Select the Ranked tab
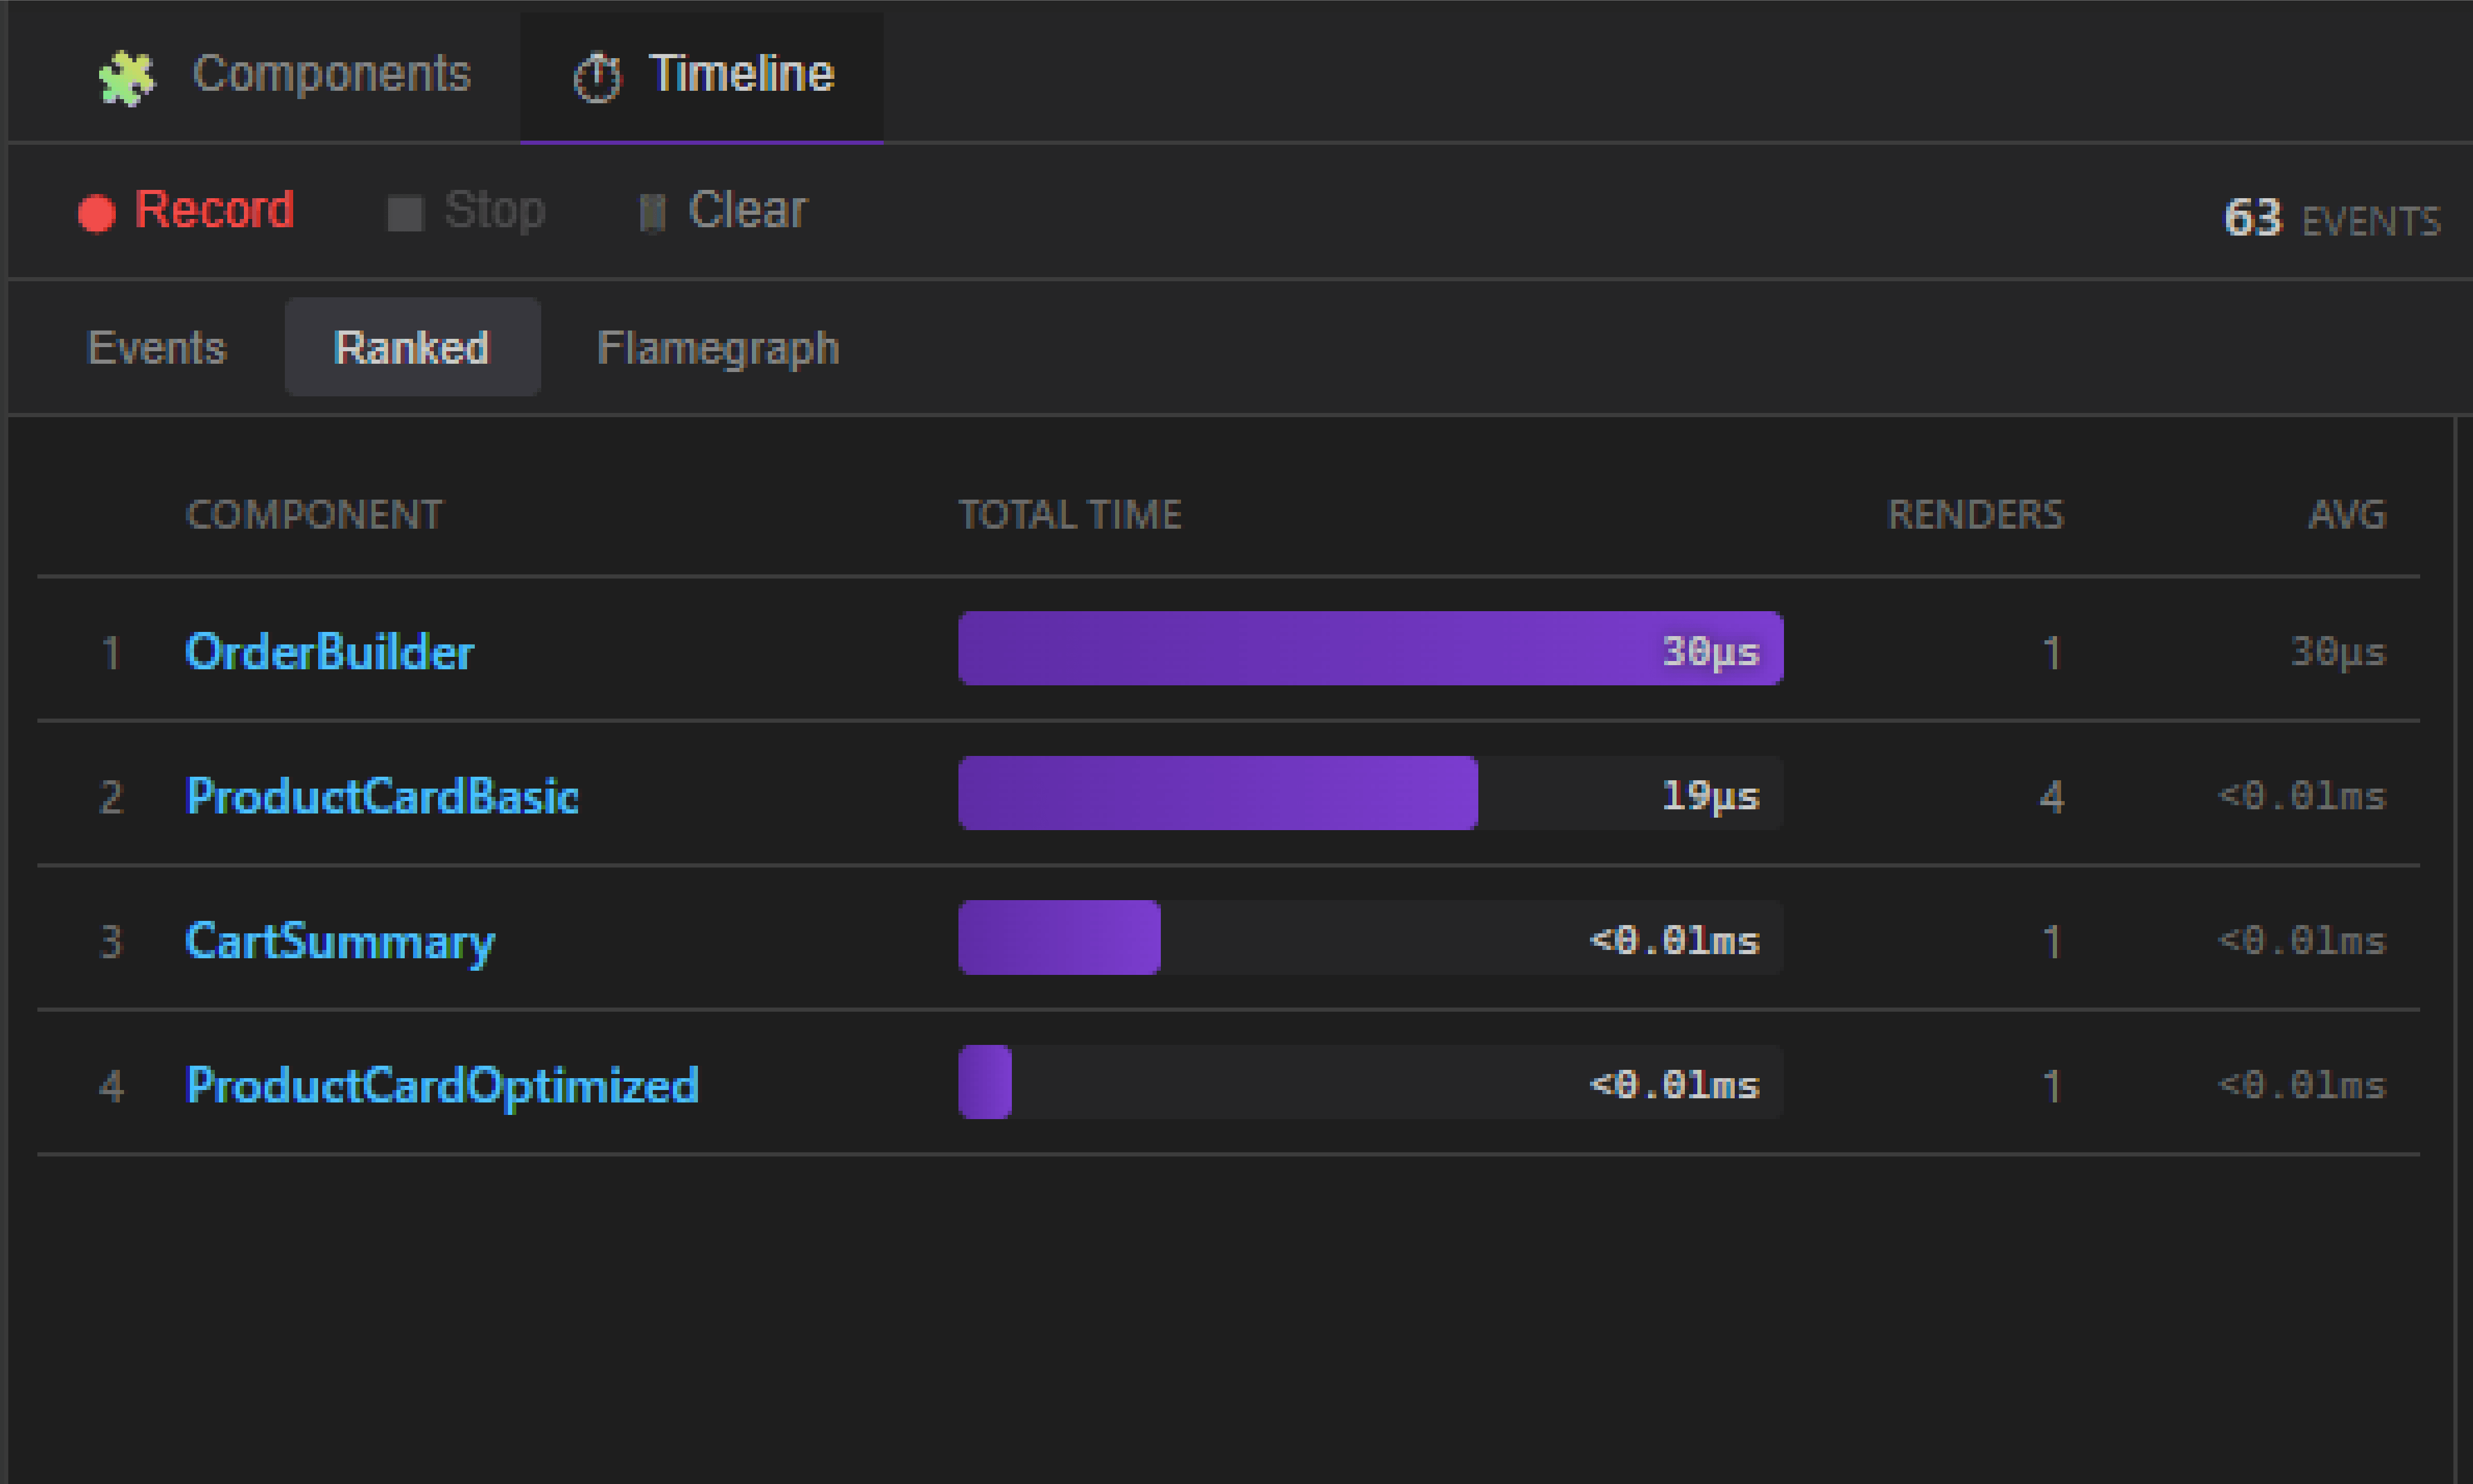The height and width of the screenshot is (1484, 2473). click(x=412, y=347)
